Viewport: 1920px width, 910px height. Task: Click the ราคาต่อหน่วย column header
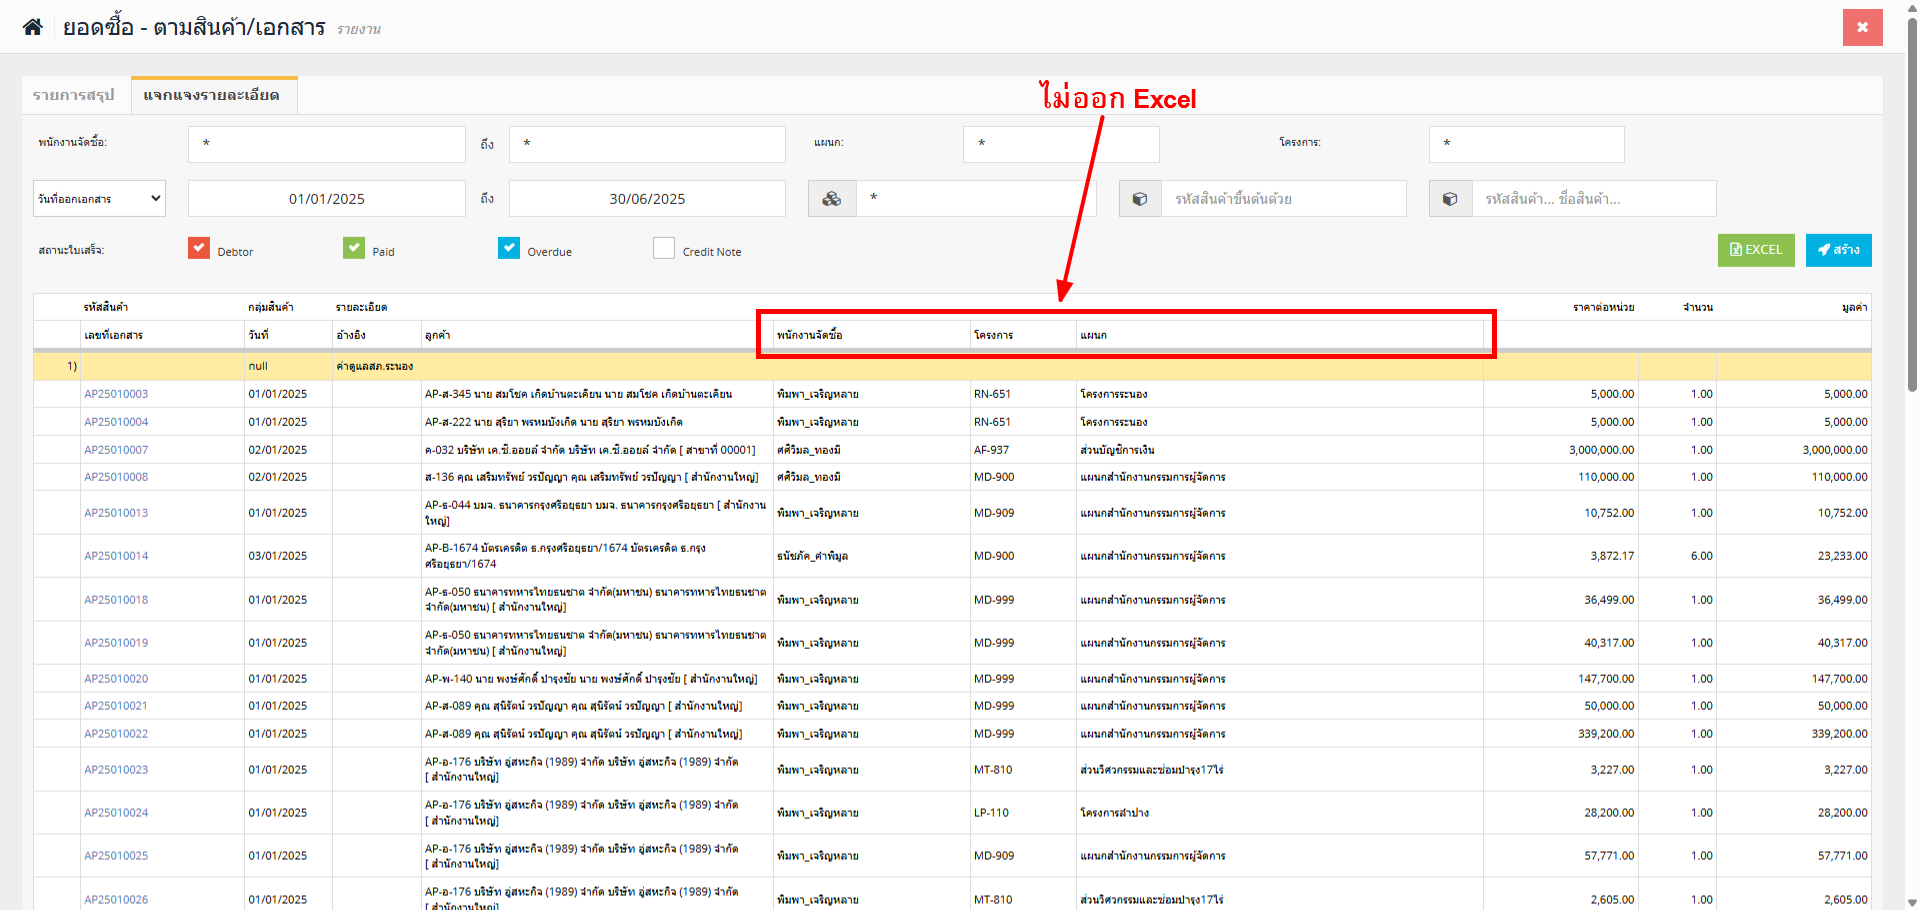[x=1603, y=307]
